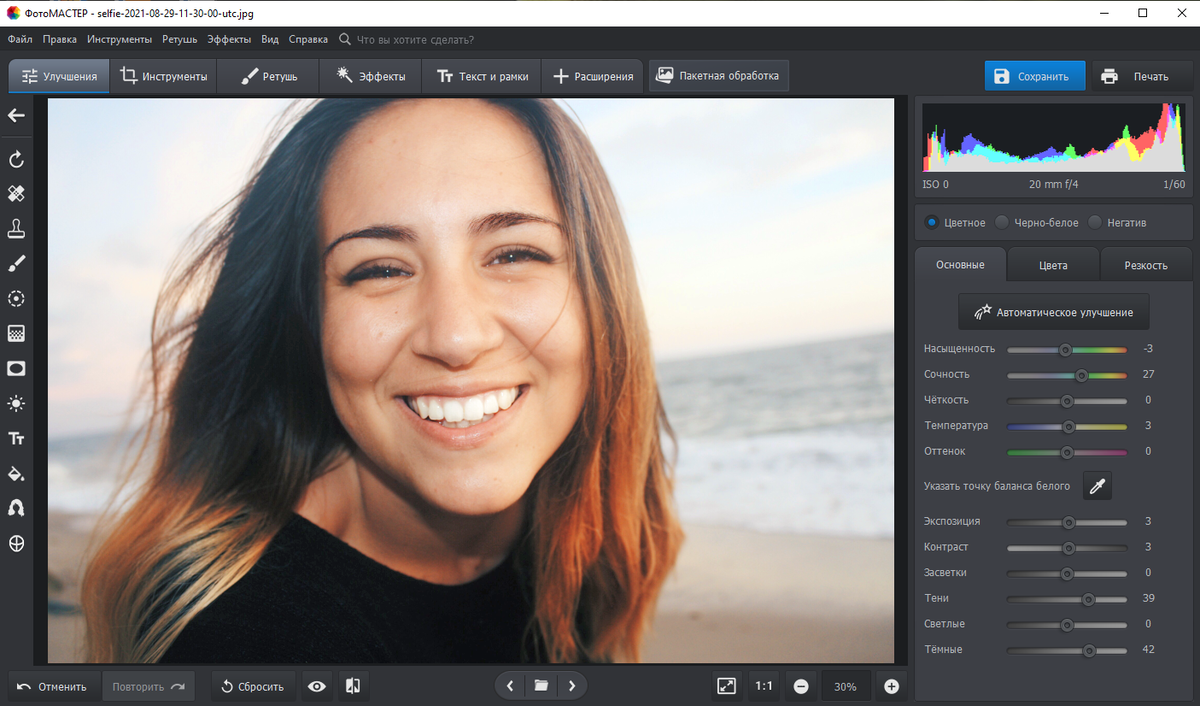Click the Насыщенность slider handle
This screenshot has width=1200, height=706.
click(1065, 350)
